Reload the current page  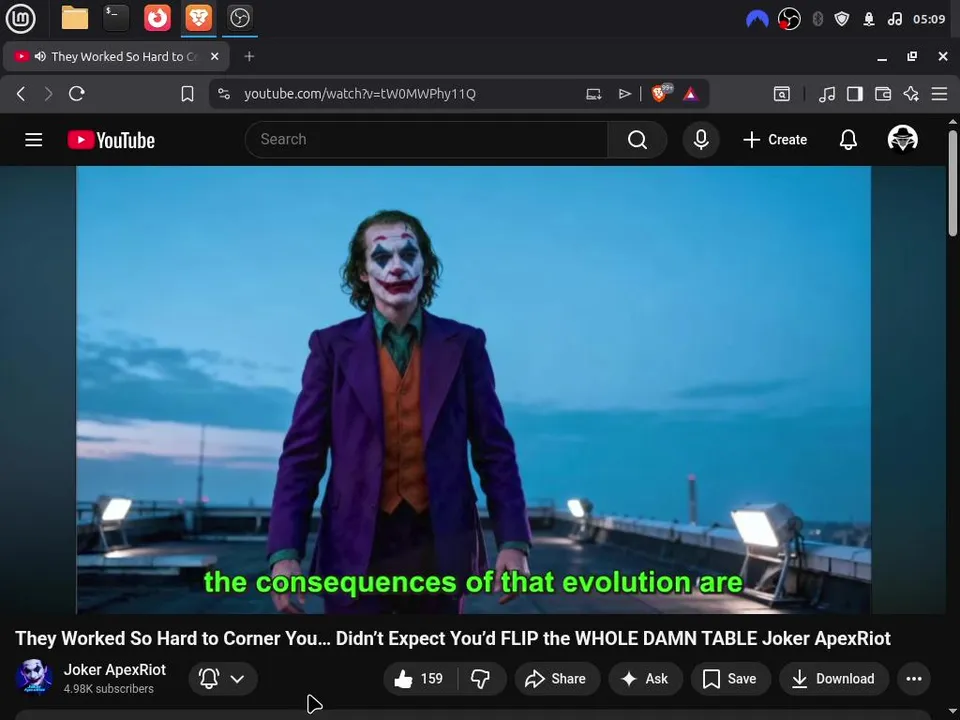coord(77,94)
